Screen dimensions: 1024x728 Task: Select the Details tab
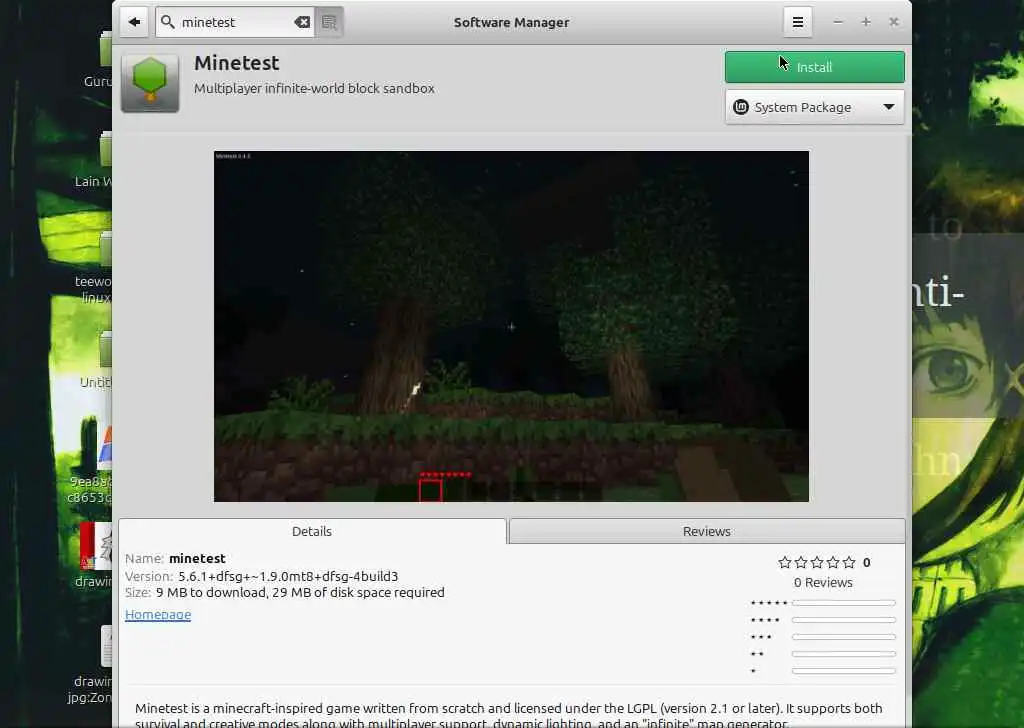pyautogui.click(x=312, y=531)
